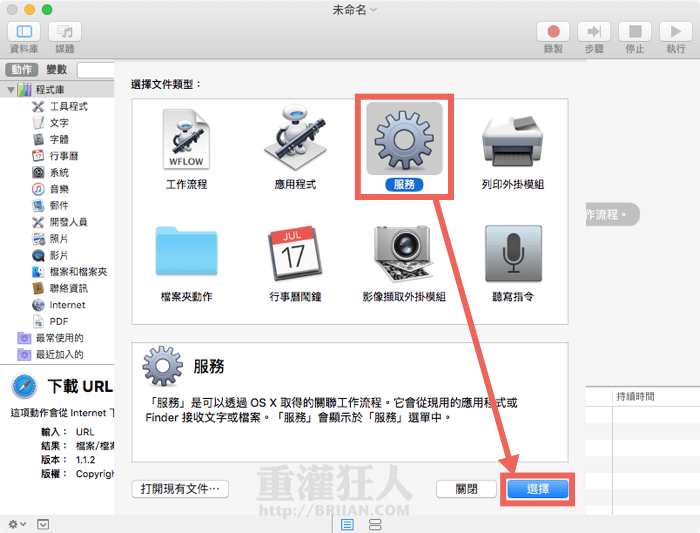The height and width of the screenshot is (533, 700).
Task: Switch to the 變數 variables tab
Action: point(57,70)
